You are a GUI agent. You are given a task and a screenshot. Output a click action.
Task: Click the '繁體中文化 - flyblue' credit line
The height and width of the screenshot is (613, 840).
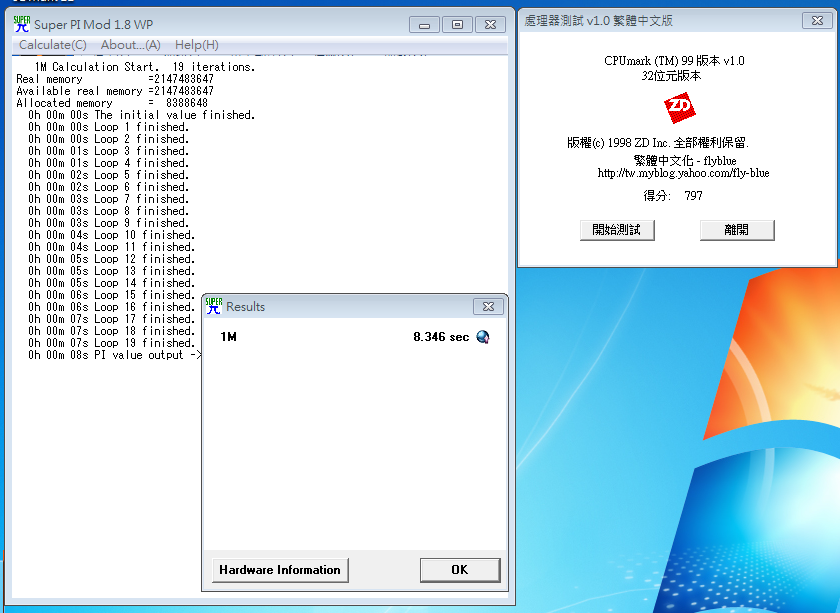pos(685,161)
